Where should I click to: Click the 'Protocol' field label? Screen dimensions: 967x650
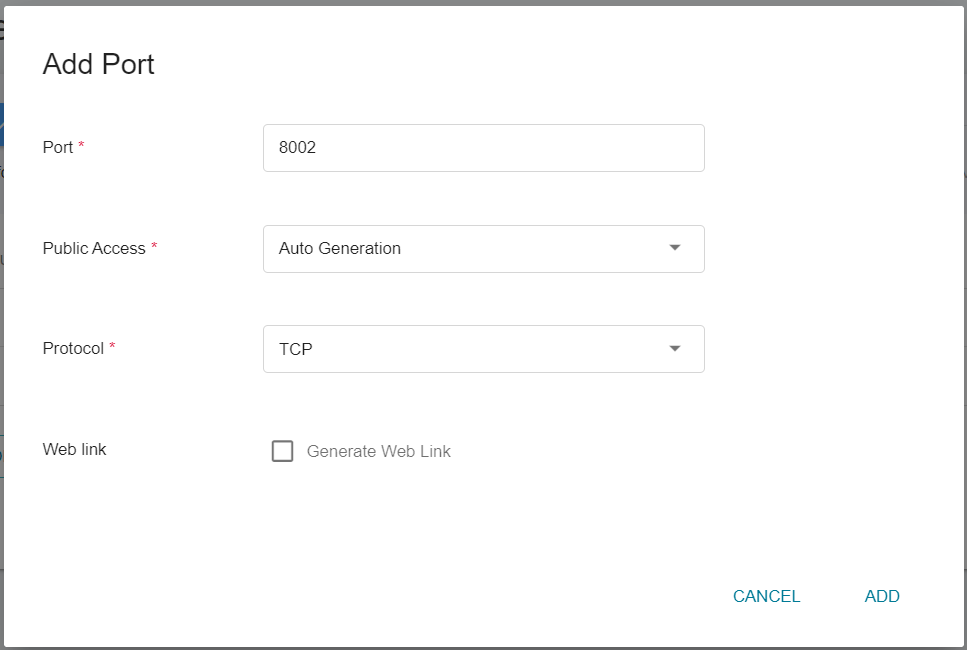73,348
